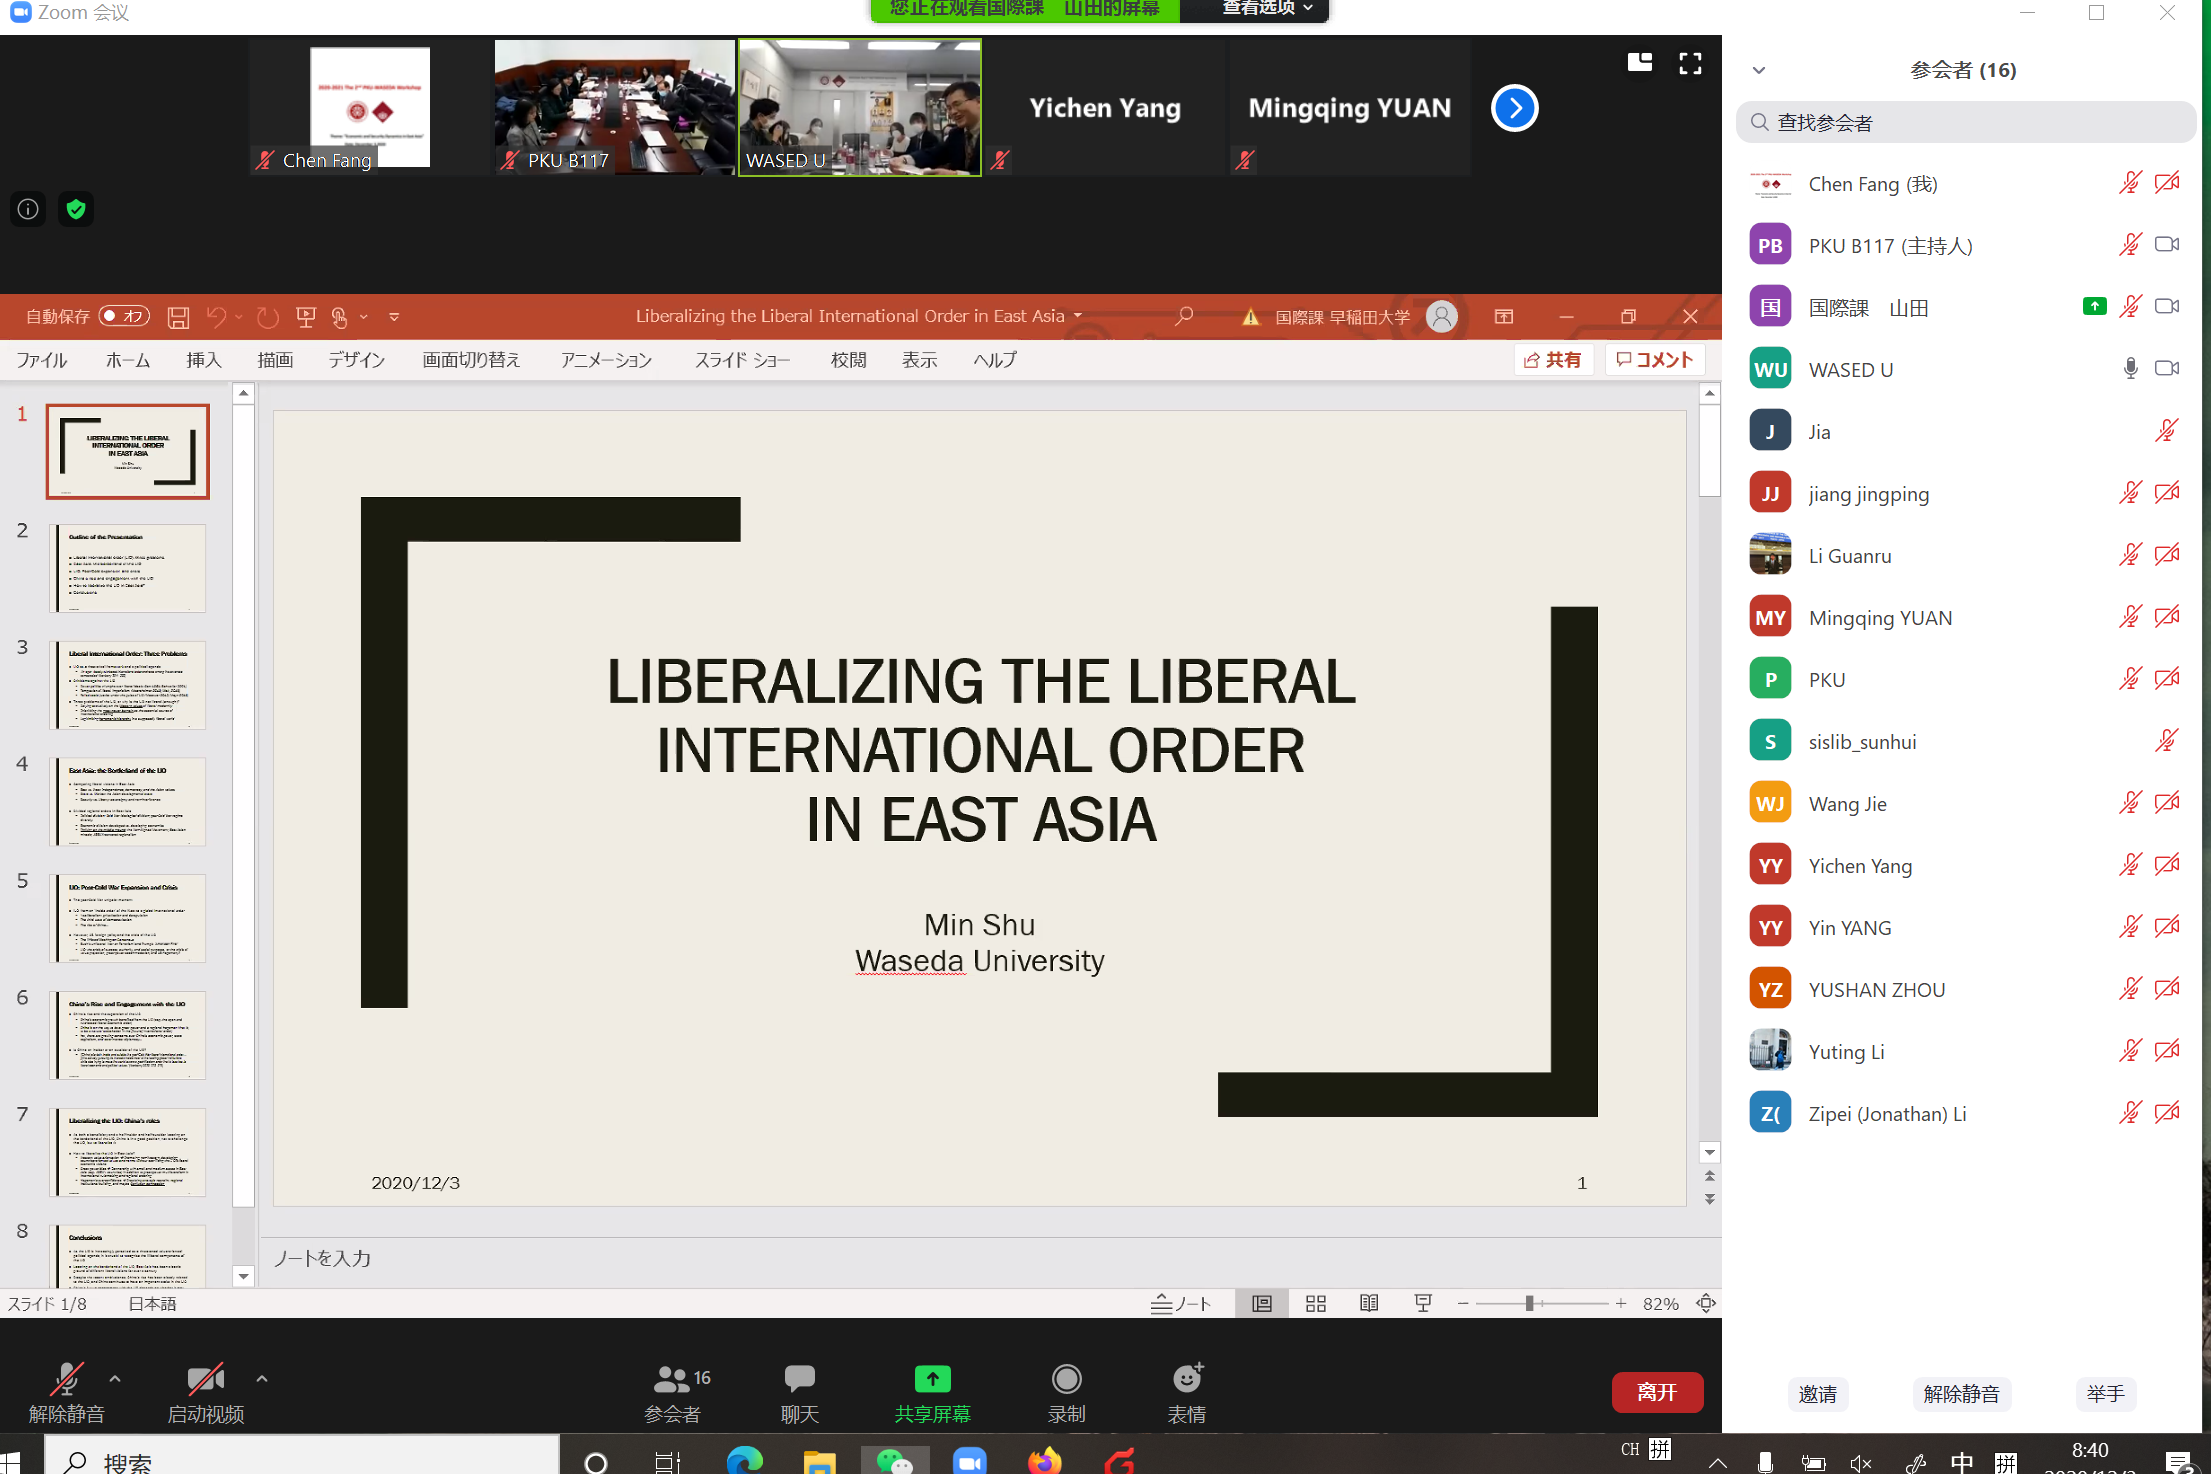Click the 邀请 invite button
2211x1474 pixels.
[x=1817, y=1394]
